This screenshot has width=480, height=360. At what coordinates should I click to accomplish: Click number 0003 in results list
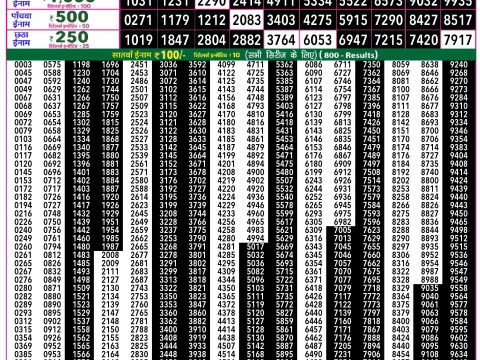tap(23, 64)
